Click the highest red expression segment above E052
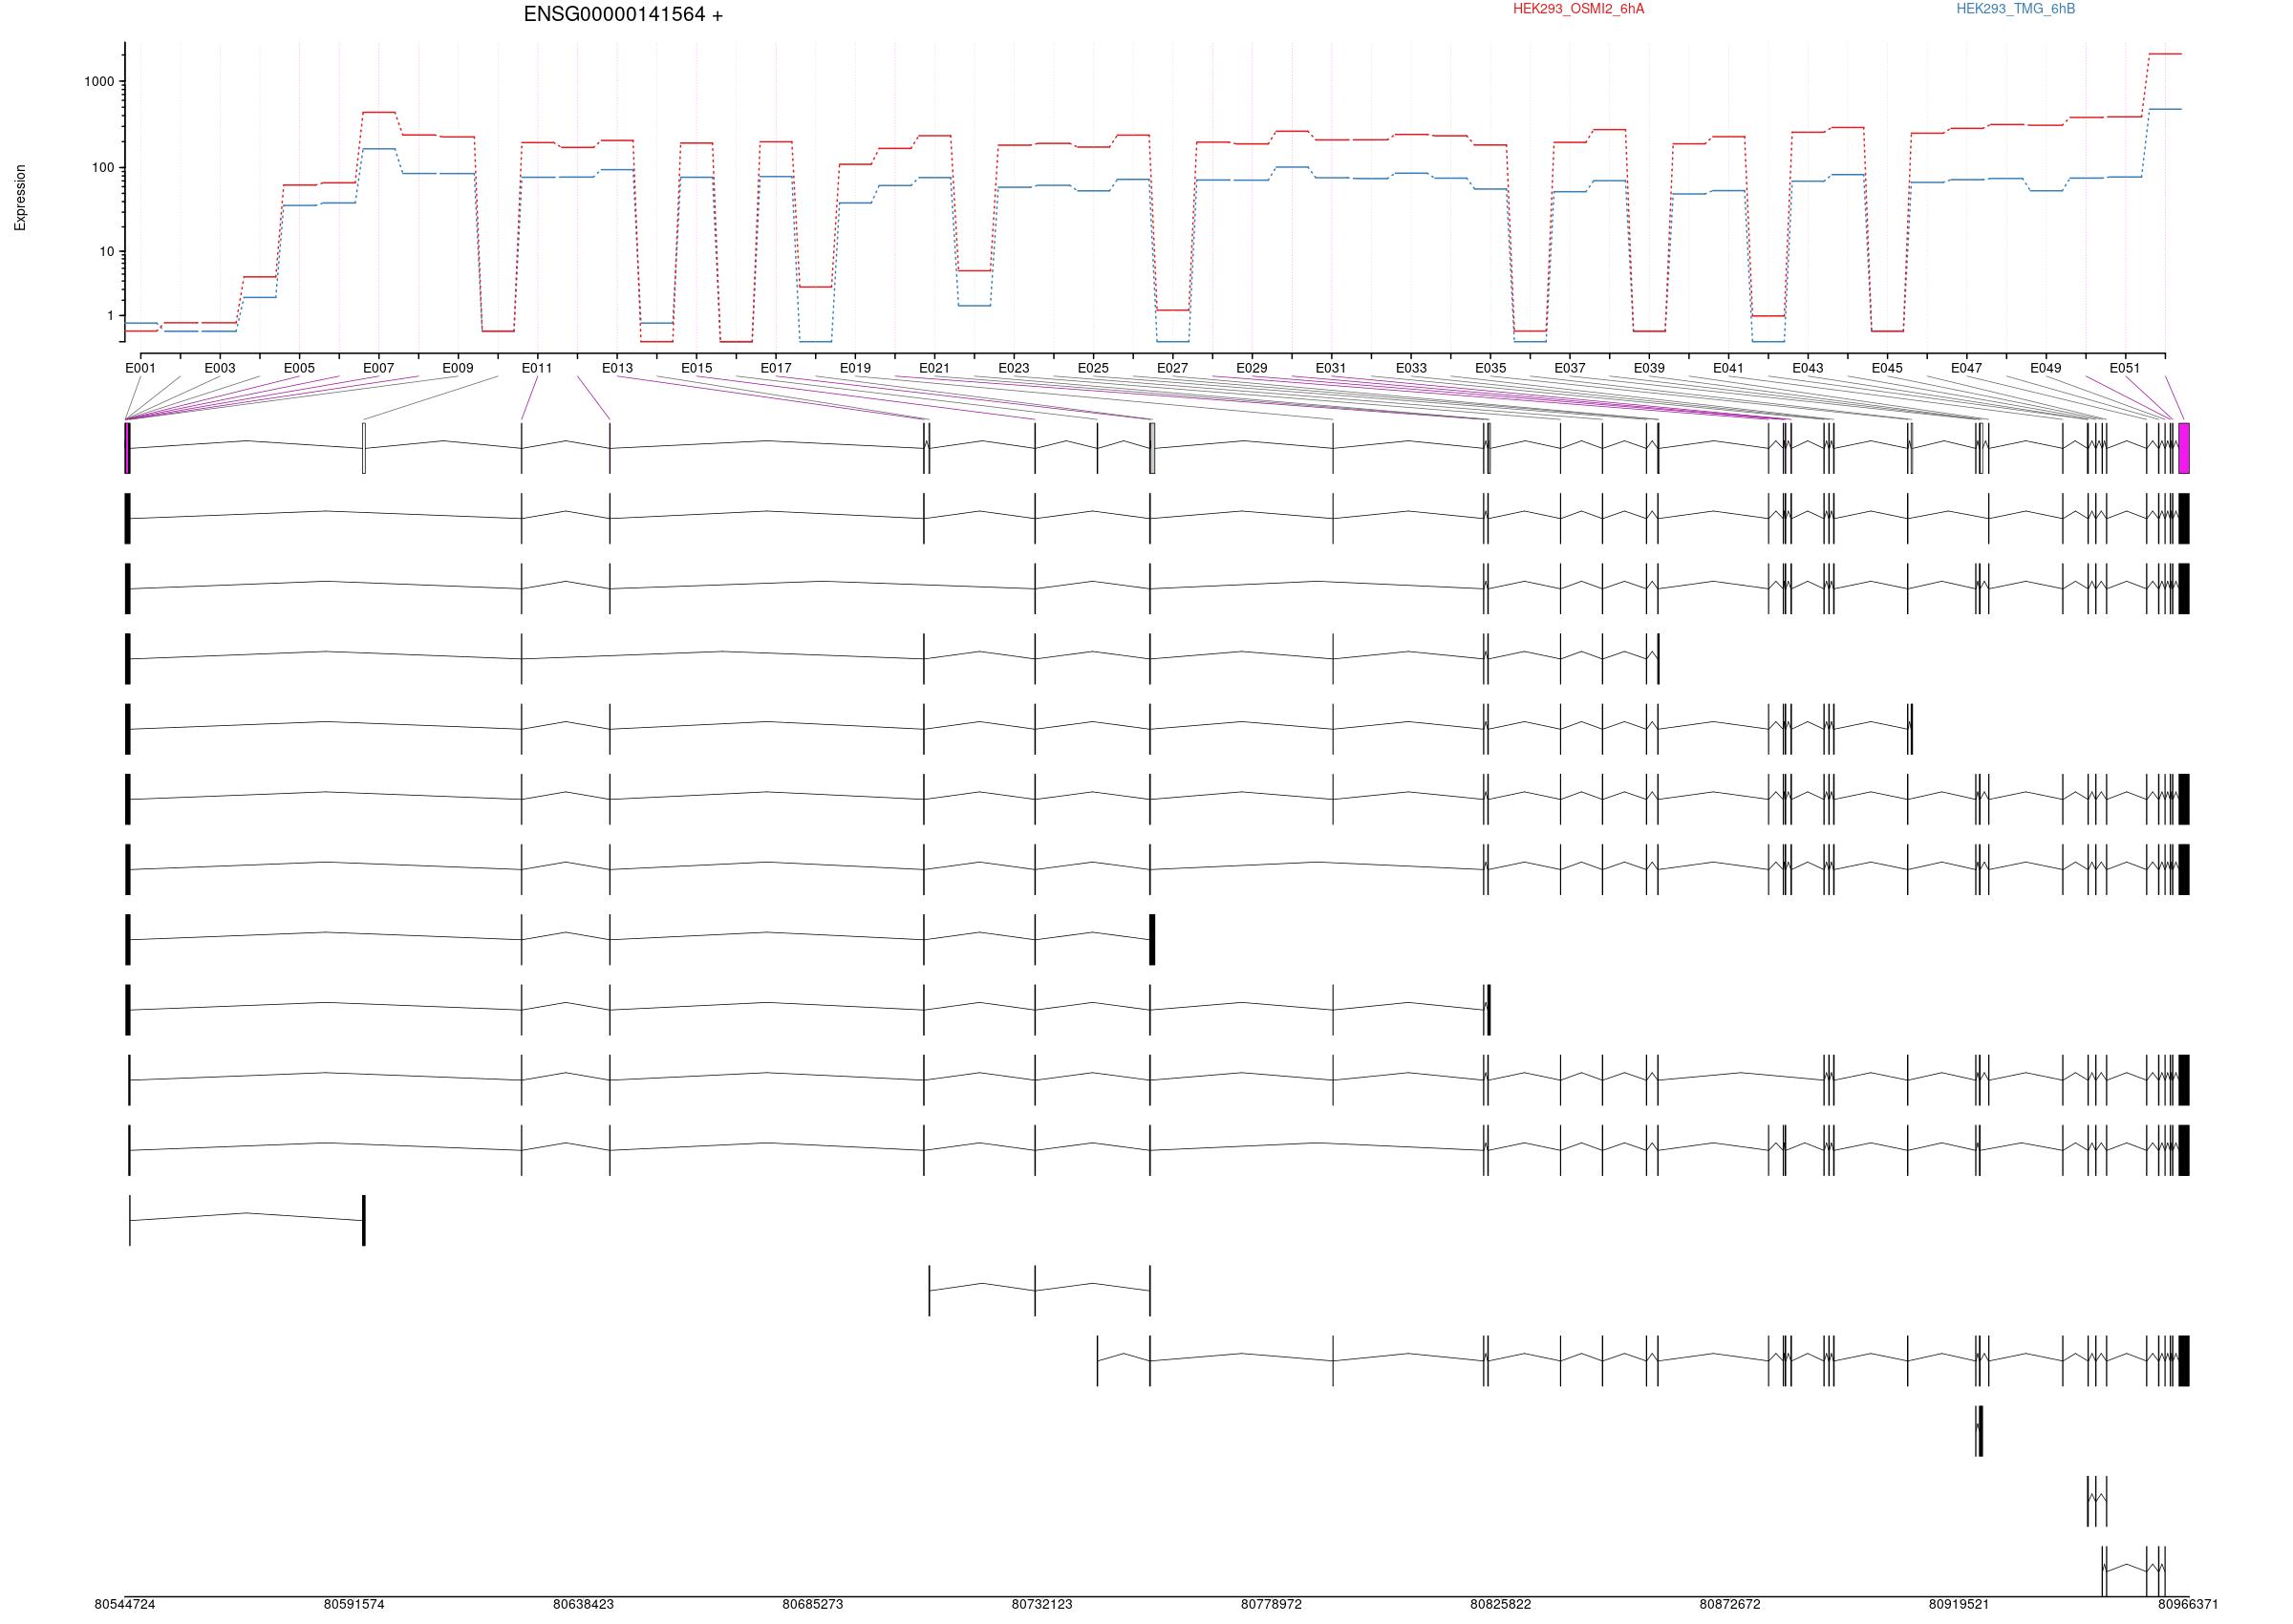Viewport: 2293px width, 1624px height. (2165, 54)
